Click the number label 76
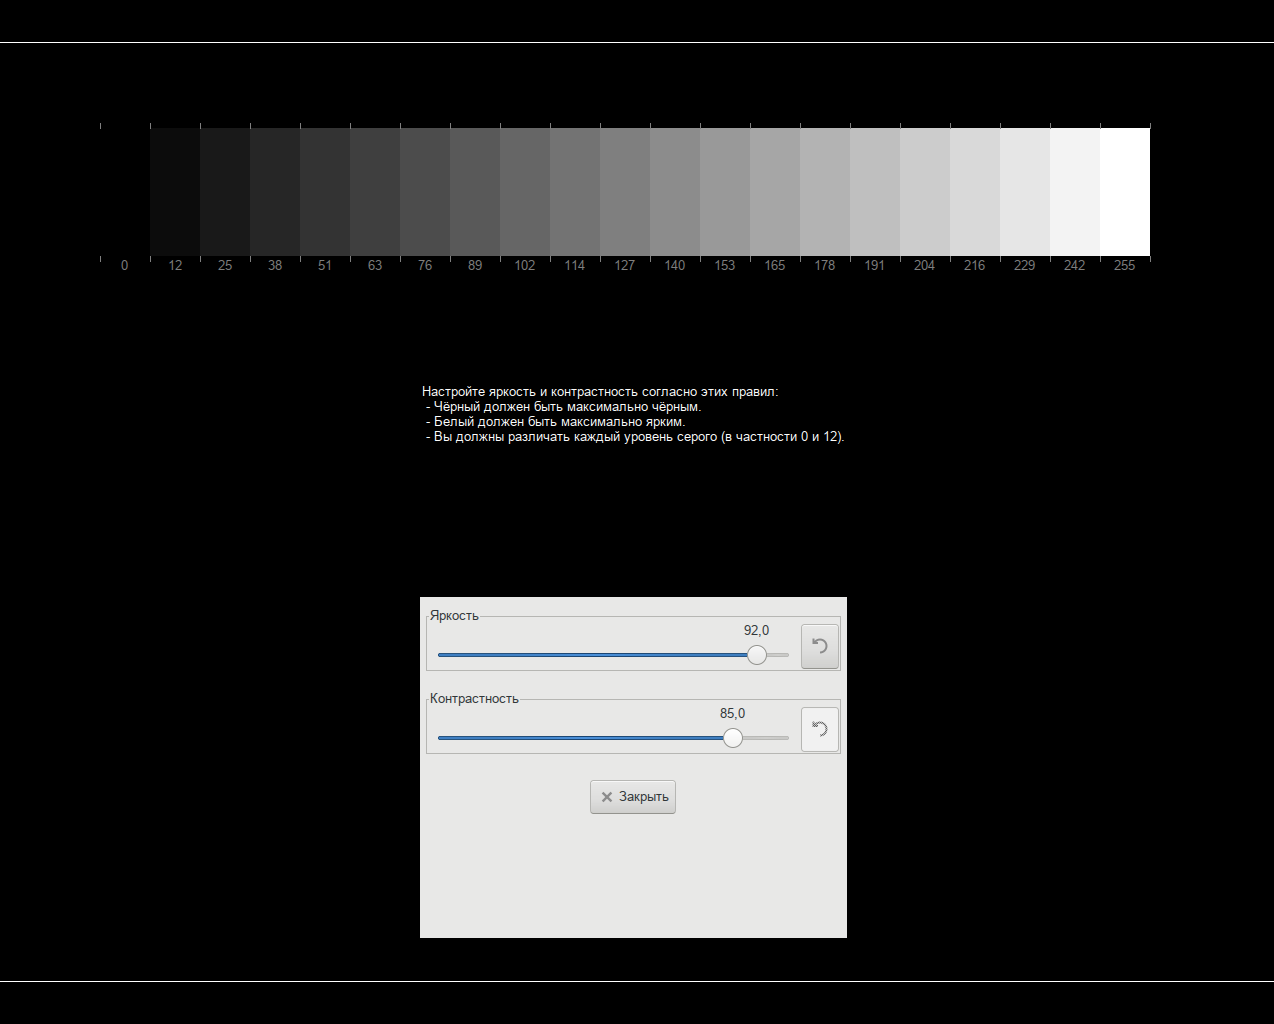 425,266
